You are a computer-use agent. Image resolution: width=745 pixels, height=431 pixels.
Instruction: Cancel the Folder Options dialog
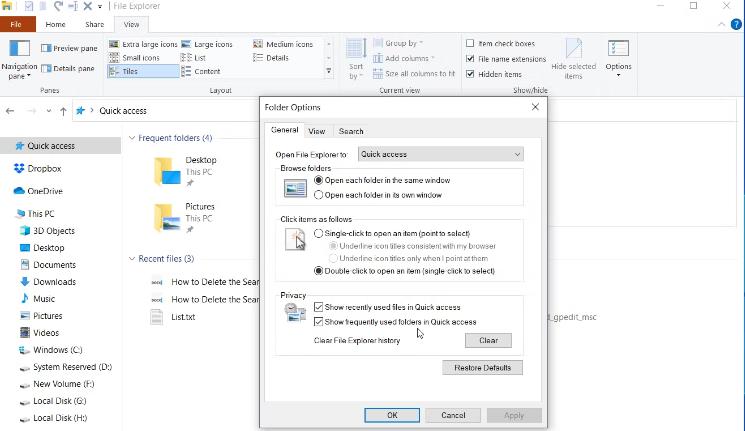453,415
